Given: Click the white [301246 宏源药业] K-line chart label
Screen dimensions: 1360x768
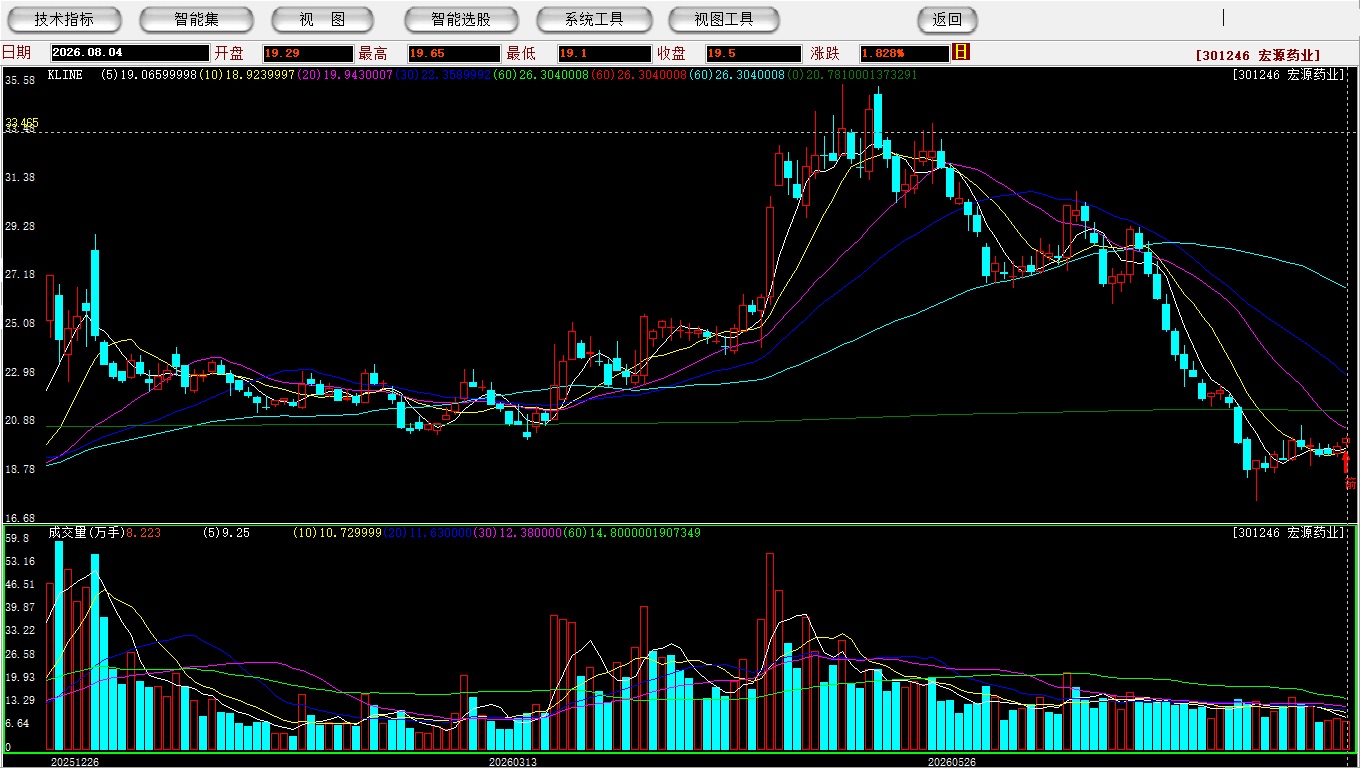Looking at the screenshot, I should click(x=1289, y=75).
